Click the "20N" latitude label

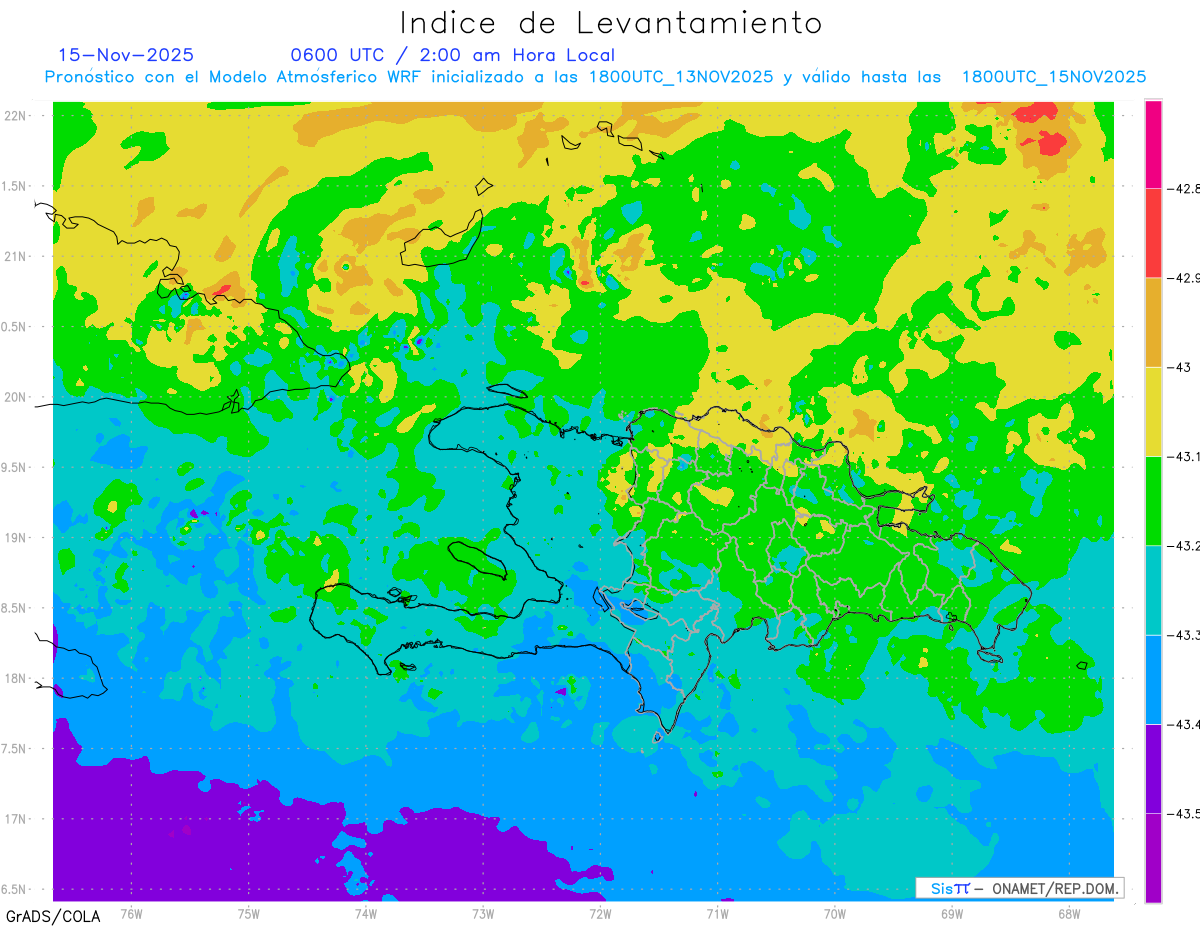pyautogui.click(x=17, y=397)
